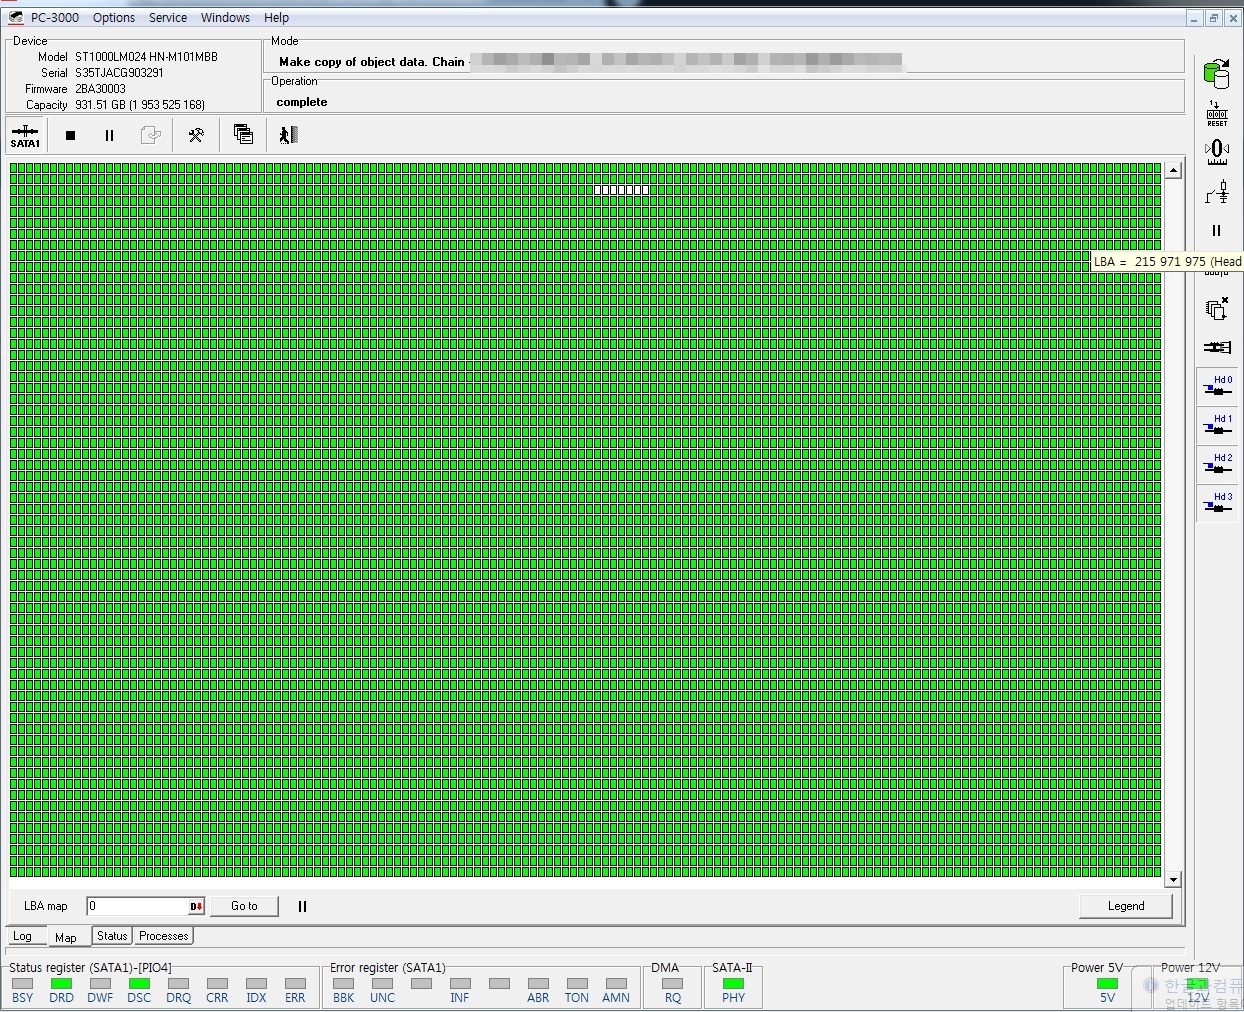
Task: Click the TON error indicator
Action: tap(577, 984)
